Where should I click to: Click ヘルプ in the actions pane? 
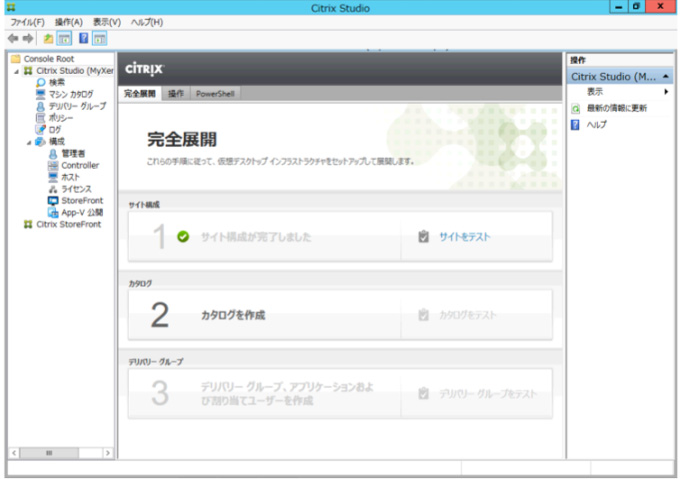597,125
